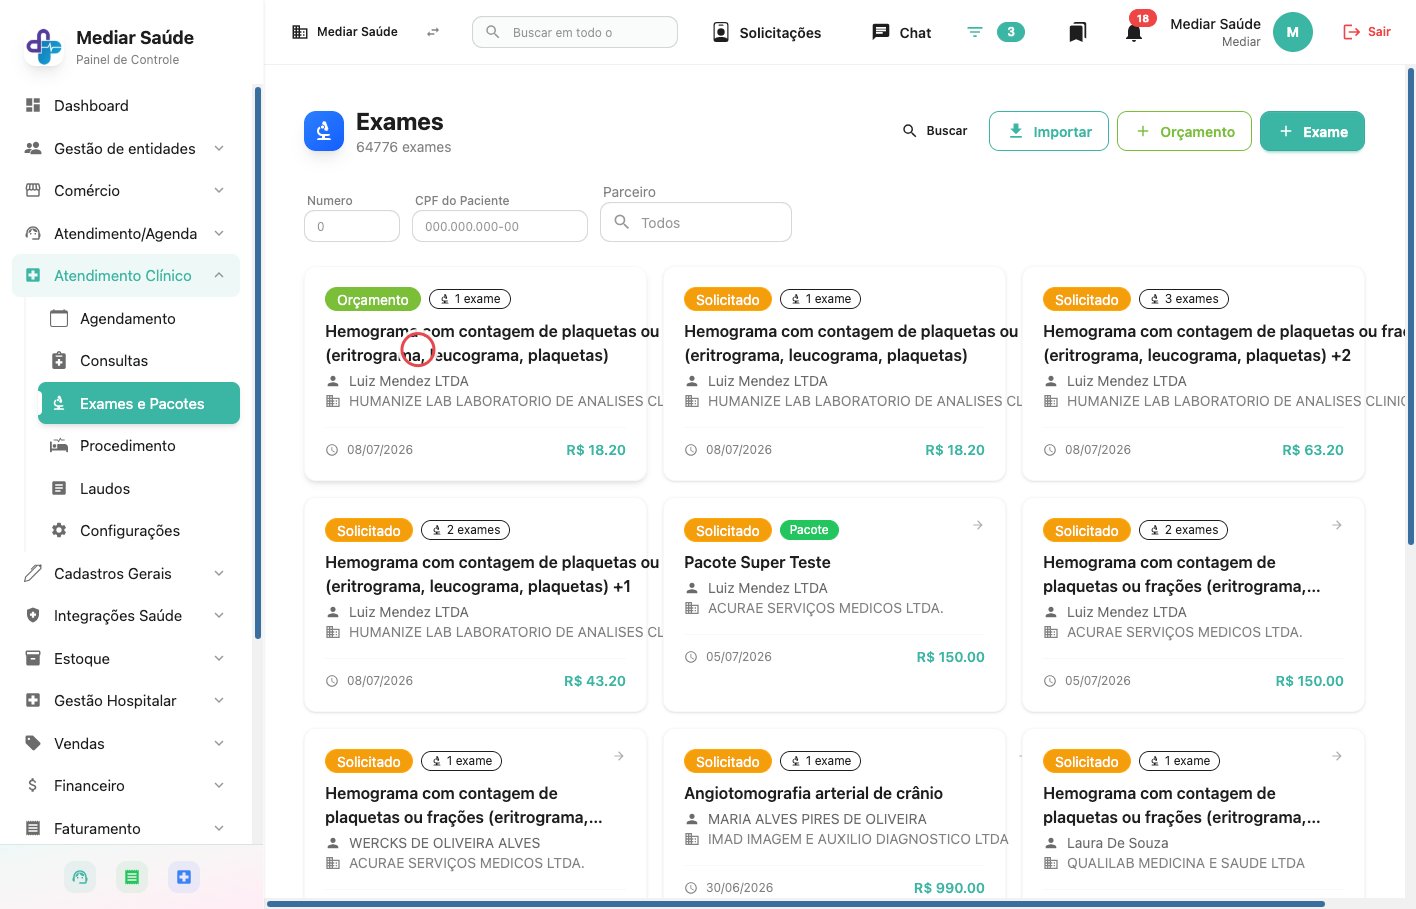
Task: Open the Parceiro Todos dropdown
Action: click(x=696, y=222)
